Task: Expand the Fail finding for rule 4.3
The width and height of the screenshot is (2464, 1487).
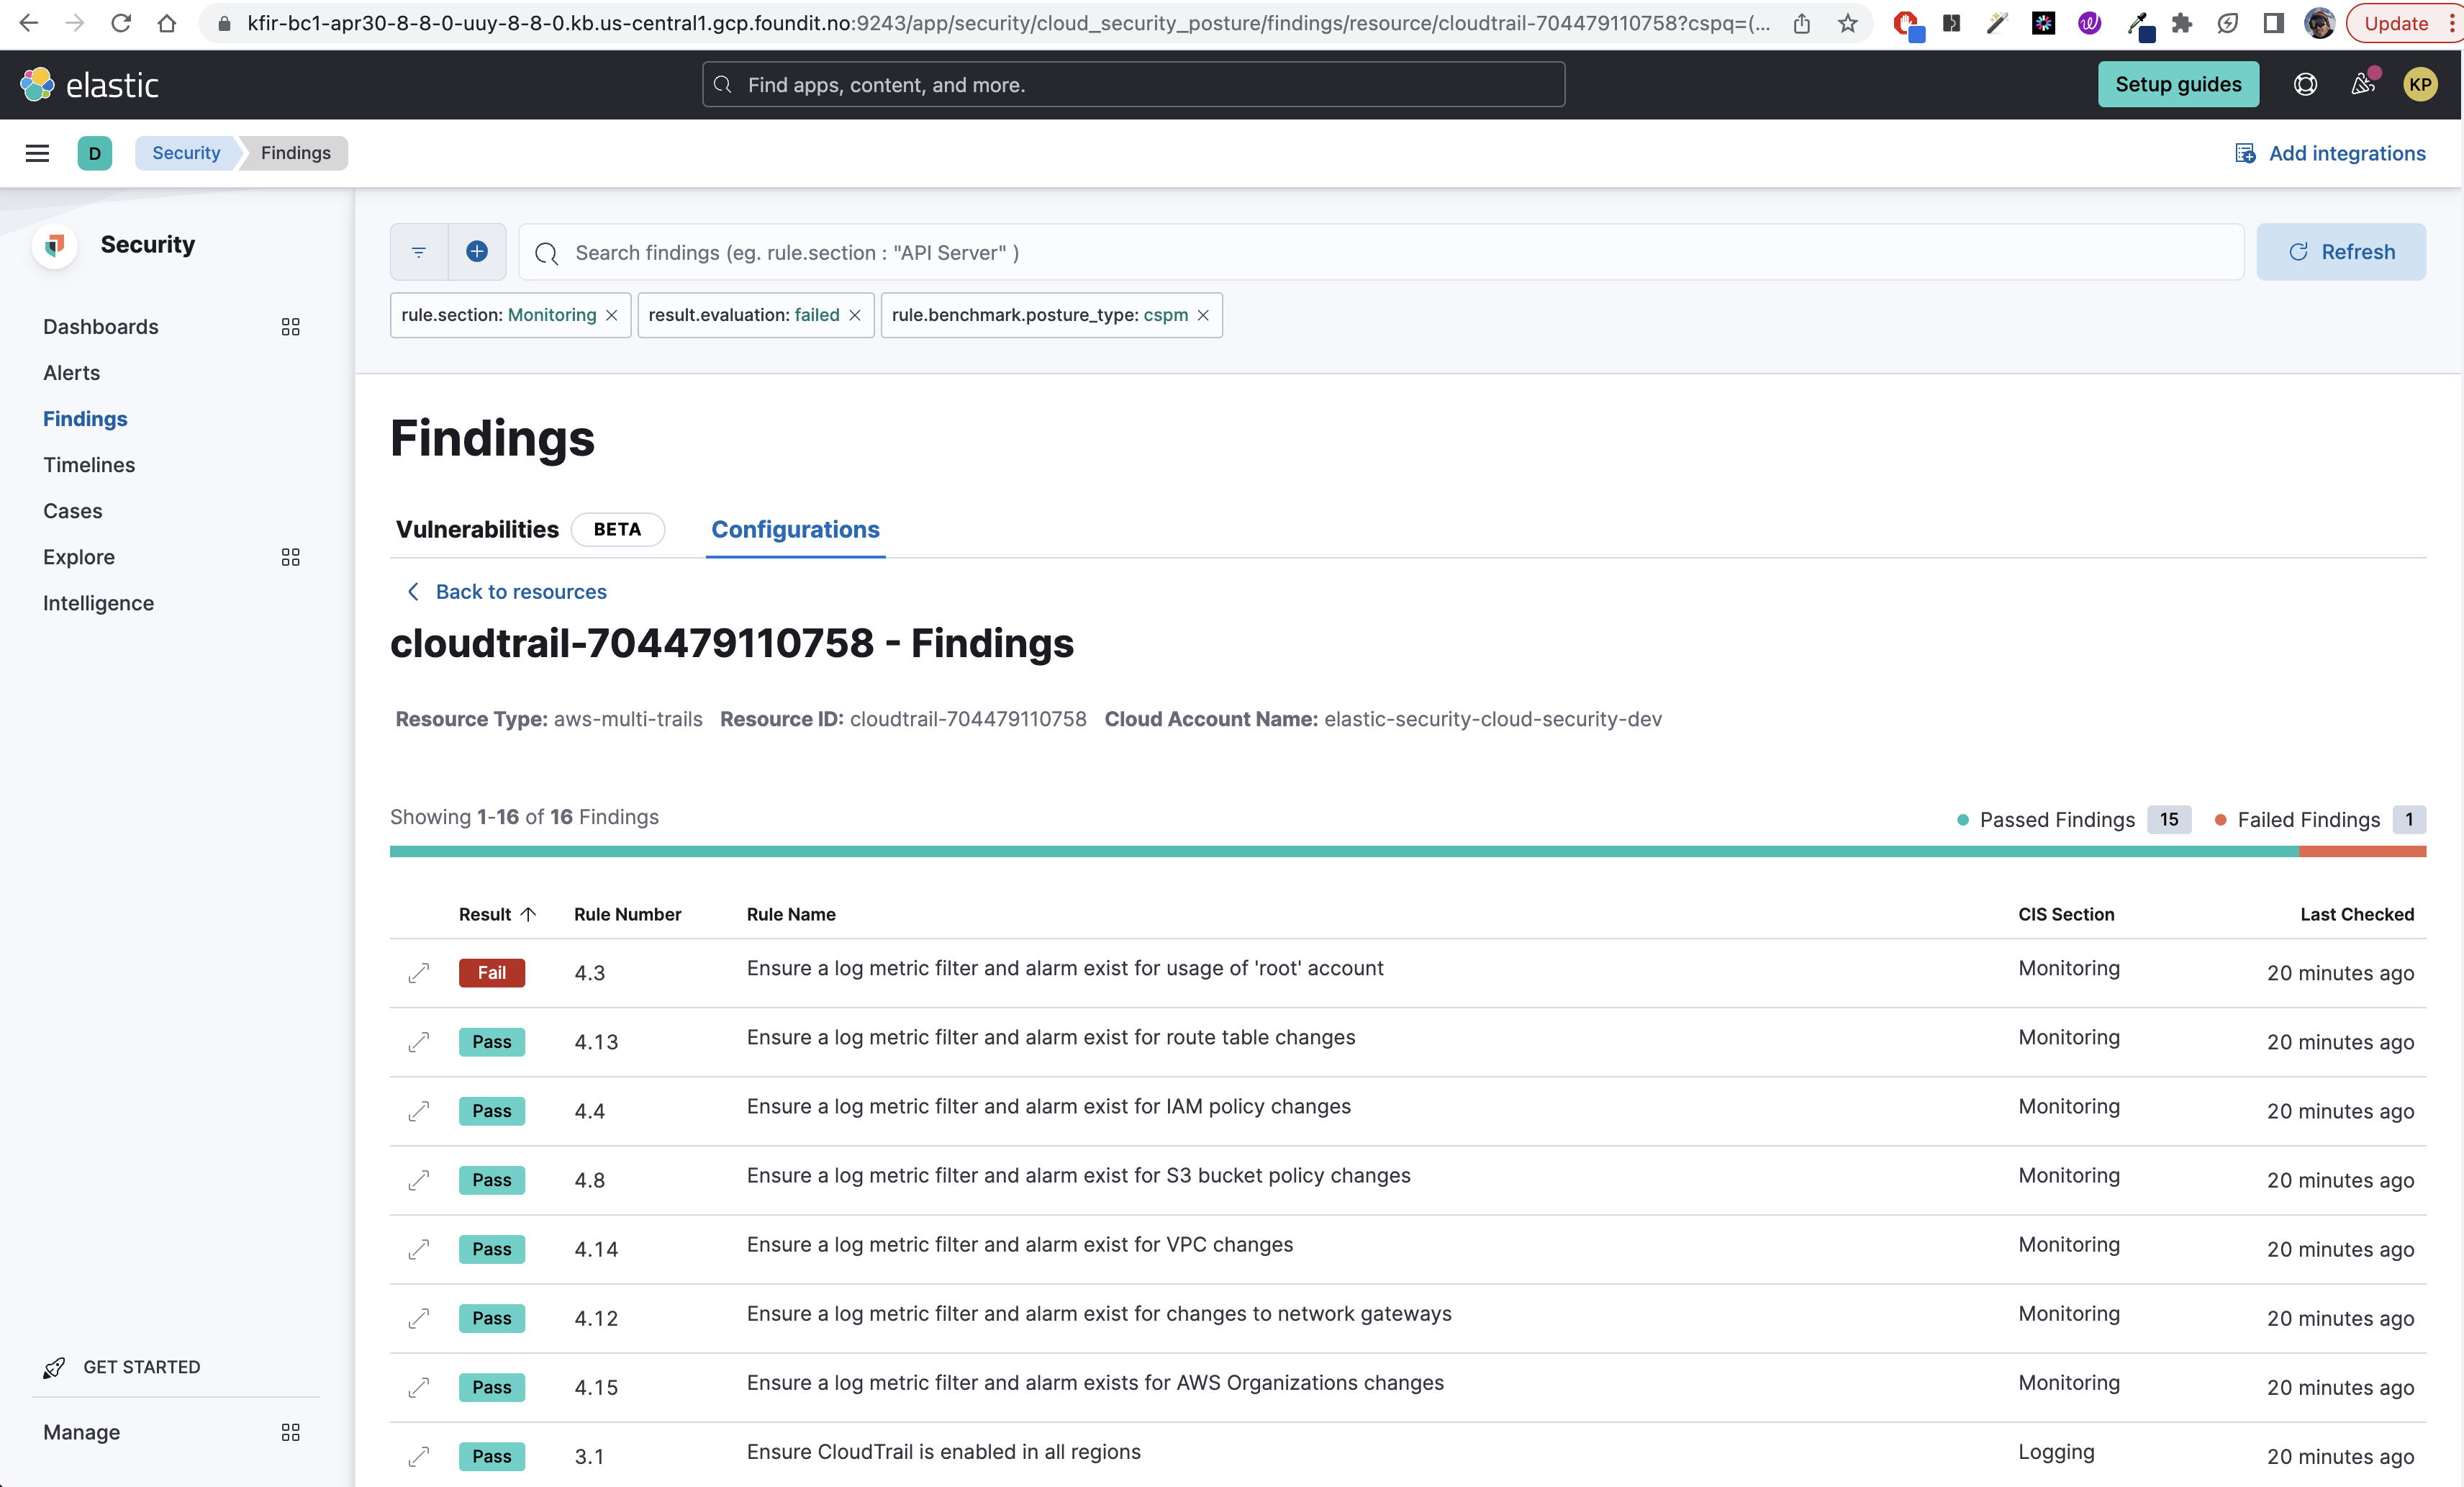Action: pos(418,972)
